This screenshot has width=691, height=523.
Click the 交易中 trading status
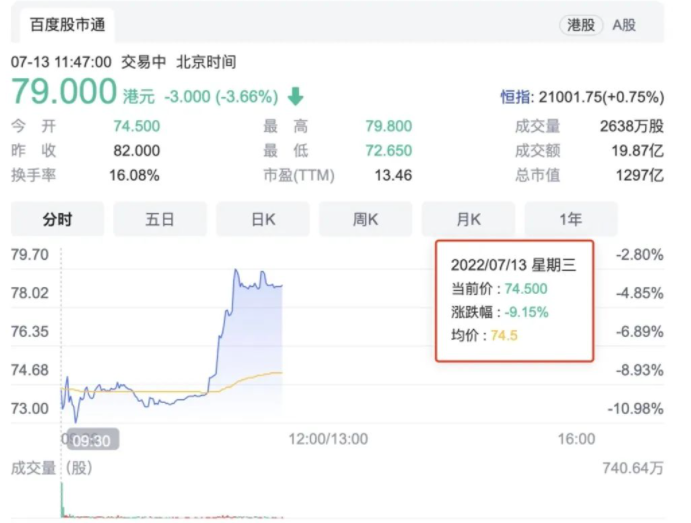click(x=144, y=62)
